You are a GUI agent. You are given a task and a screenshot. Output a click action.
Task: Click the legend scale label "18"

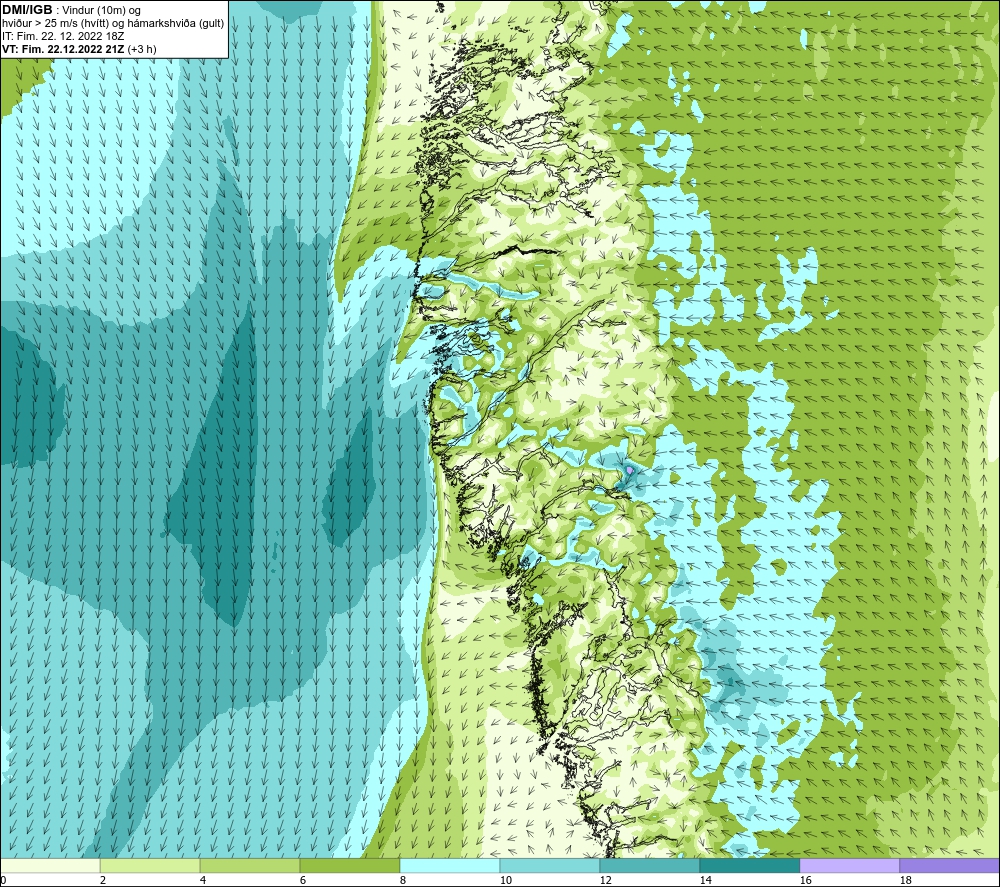click(x=905, y=880)
